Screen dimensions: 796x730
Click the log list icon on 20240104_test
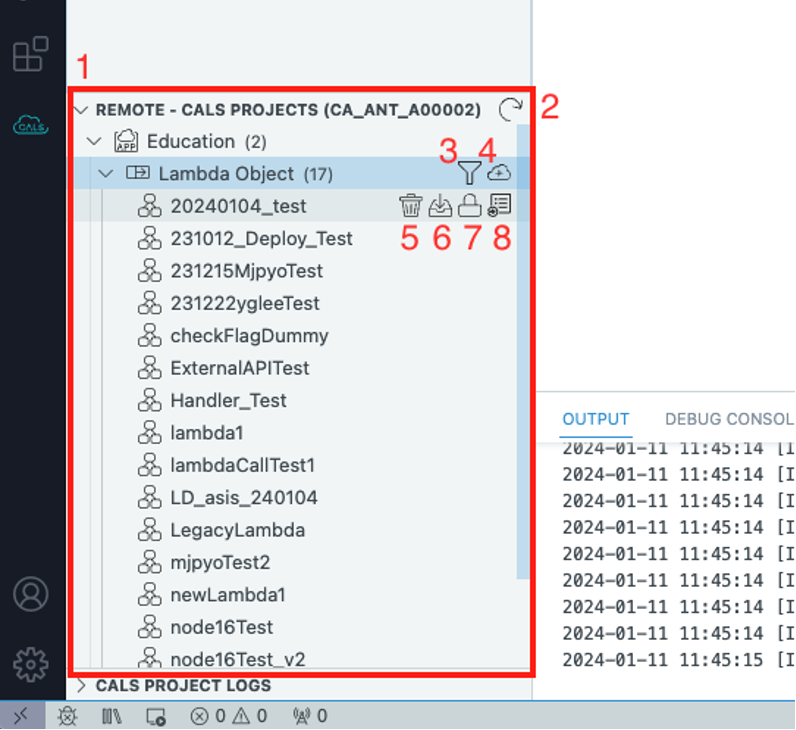[x=499, y=205]
